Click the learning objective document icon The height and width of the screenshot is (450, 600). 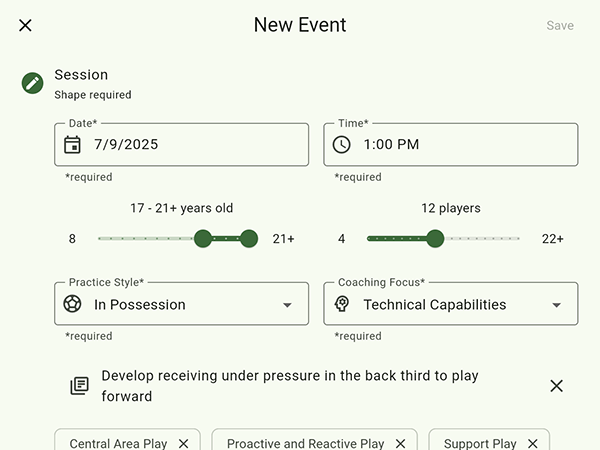[x=80, y=386]
